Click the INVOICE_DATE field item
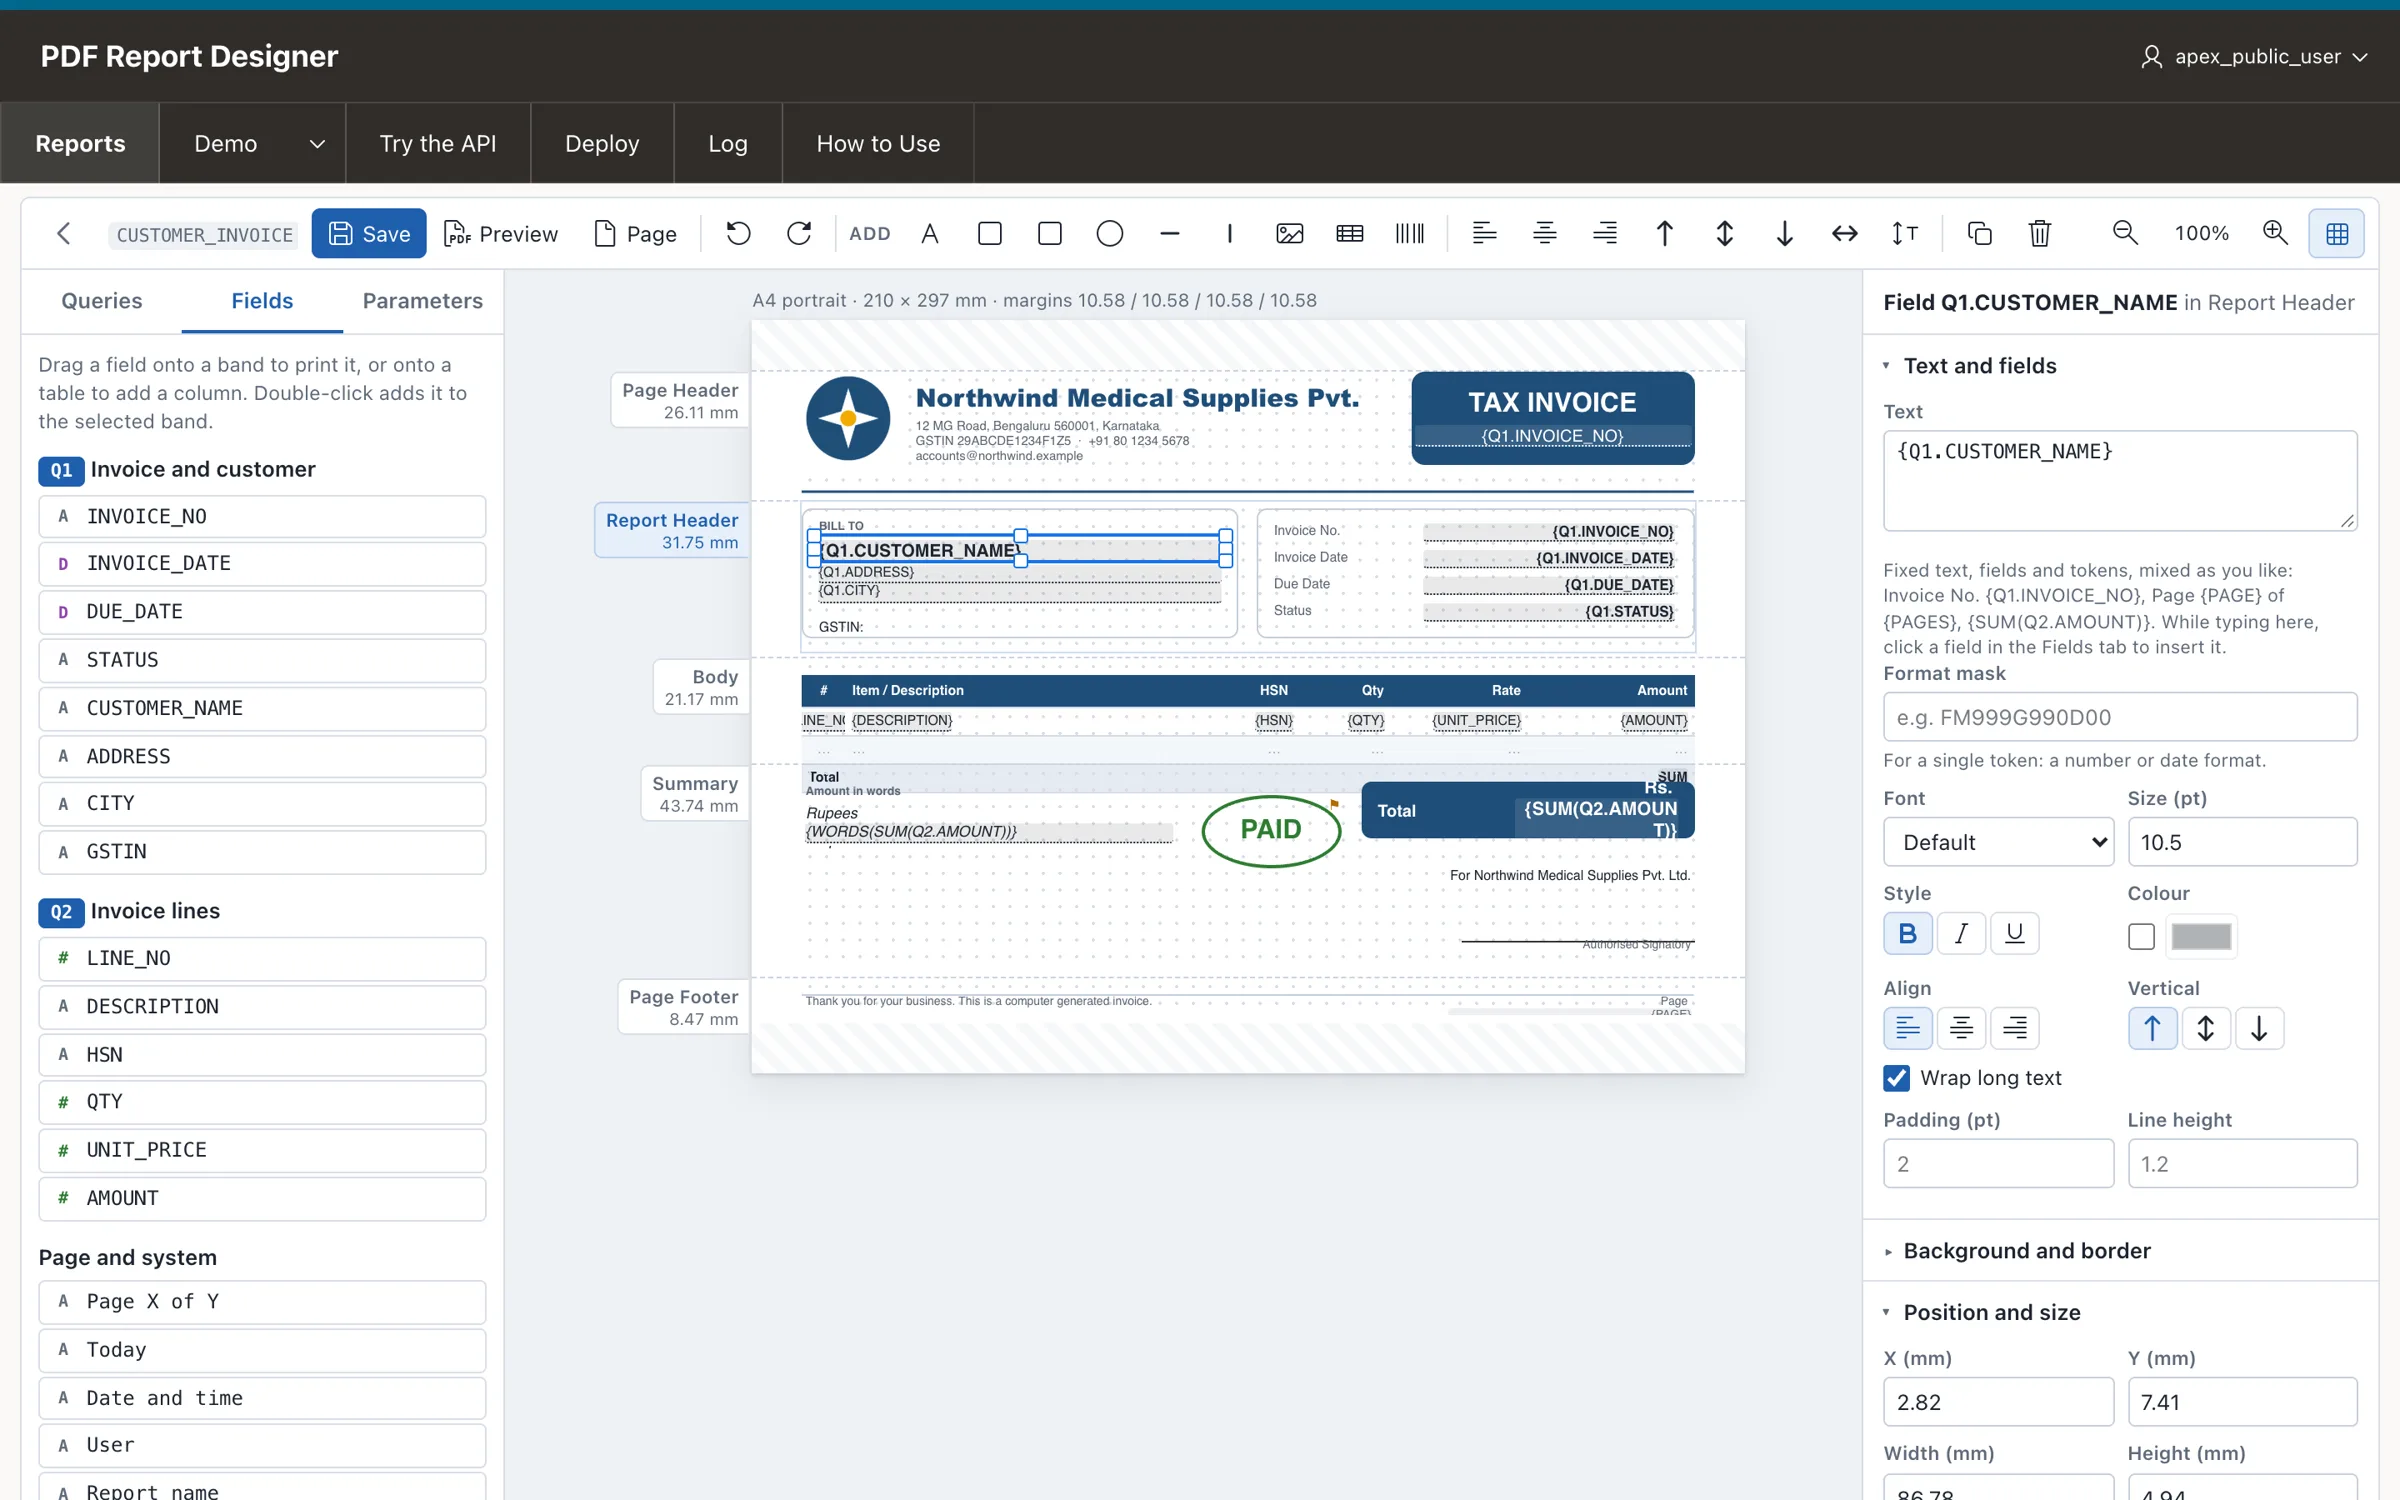The width and height of the screenshot is (2400, 1500). 262,564
